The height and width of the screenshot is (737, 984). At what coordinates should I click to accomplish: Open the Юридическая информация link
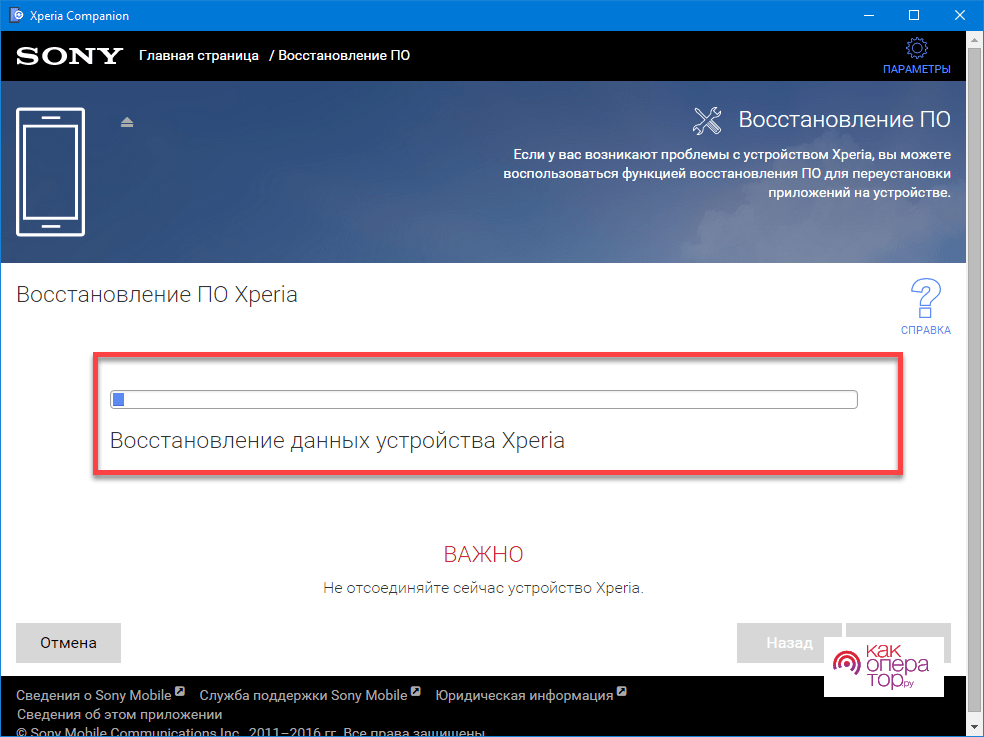(525, 695)
